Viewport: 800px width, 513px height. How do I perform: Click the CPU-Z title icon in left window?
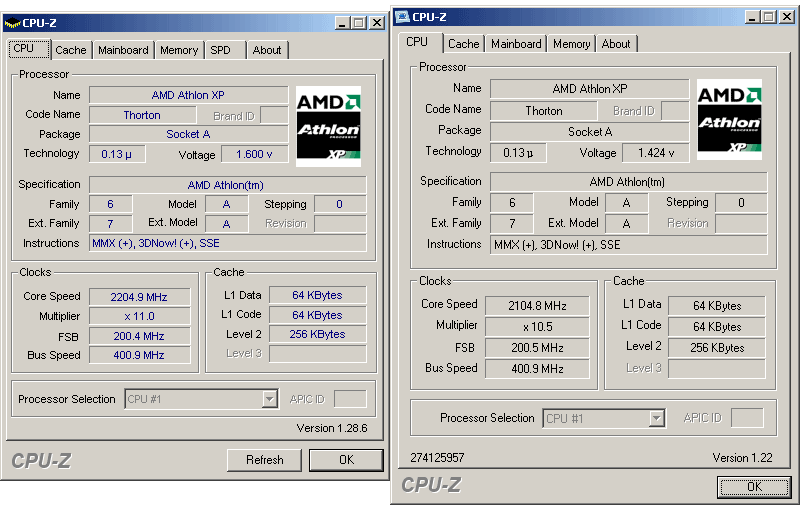coord(12,23)
